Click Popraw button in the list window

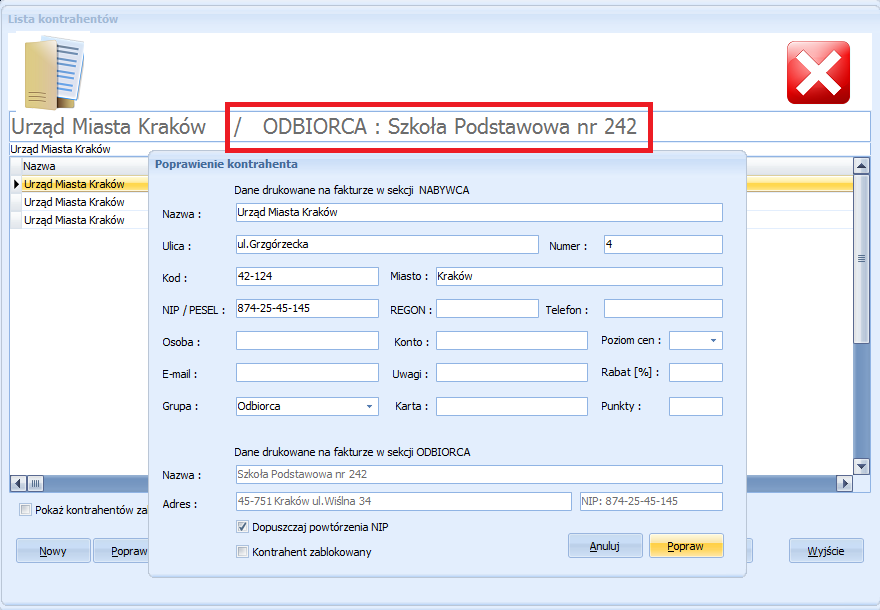pyautogui.click(x=121, y=551)
